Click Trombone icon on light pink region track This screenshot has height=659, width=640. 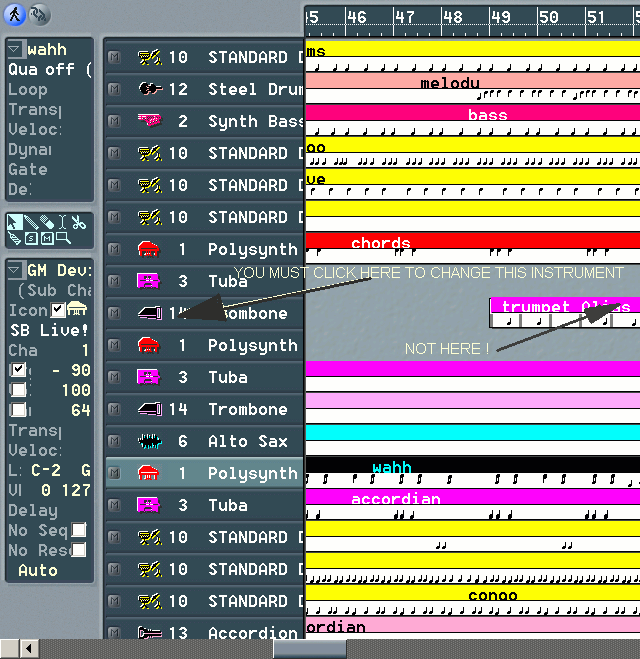[150, 409]
